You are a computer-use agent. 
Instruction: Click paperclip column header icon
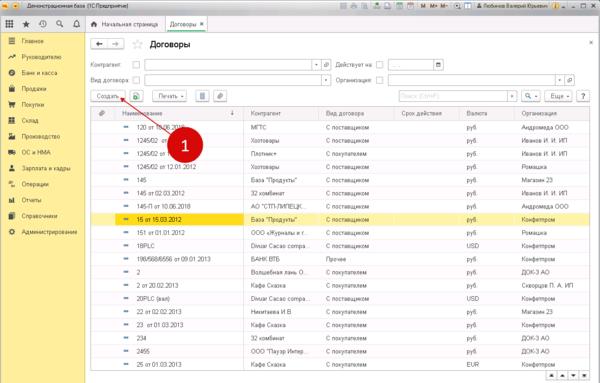[x=102, y=113]
